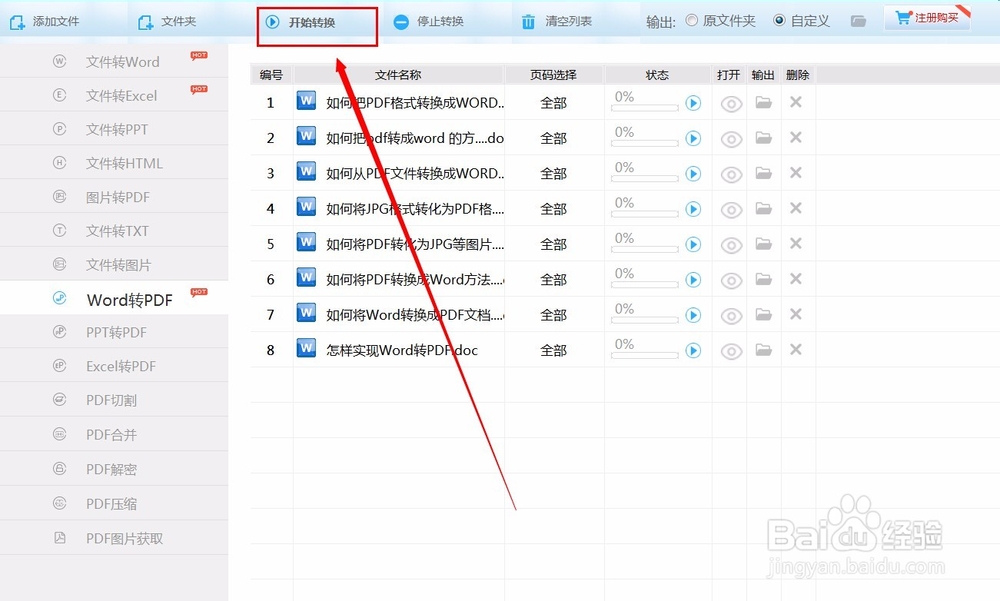Clear the list with 清空列表
1000x601 pixels.
click(557, 22)
